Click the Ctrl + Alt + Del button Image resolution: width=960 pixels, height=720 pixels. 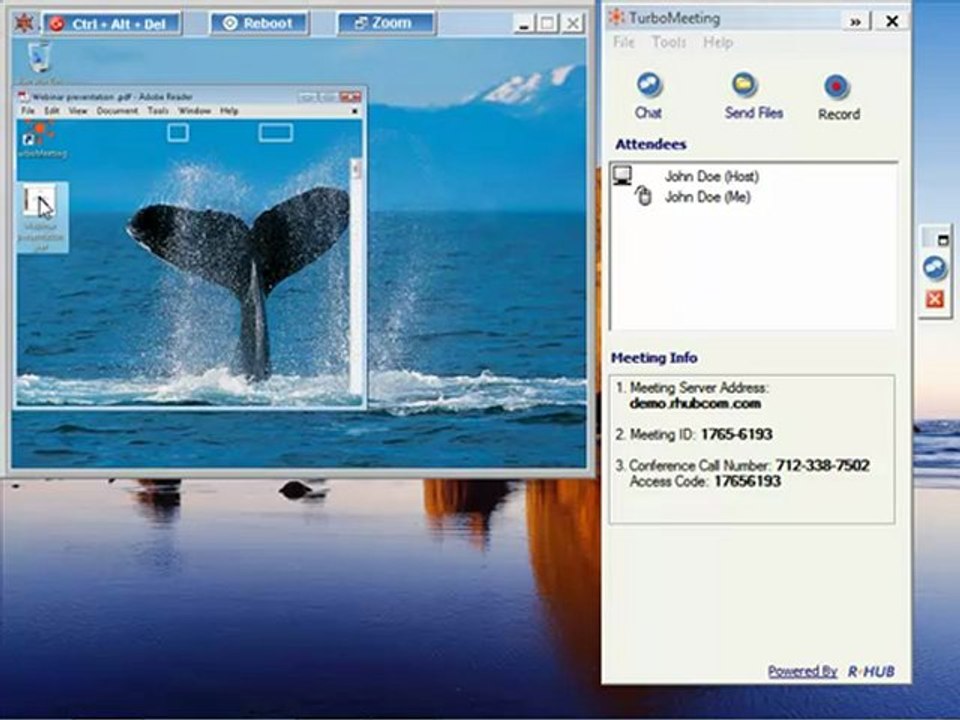point(112,24)
